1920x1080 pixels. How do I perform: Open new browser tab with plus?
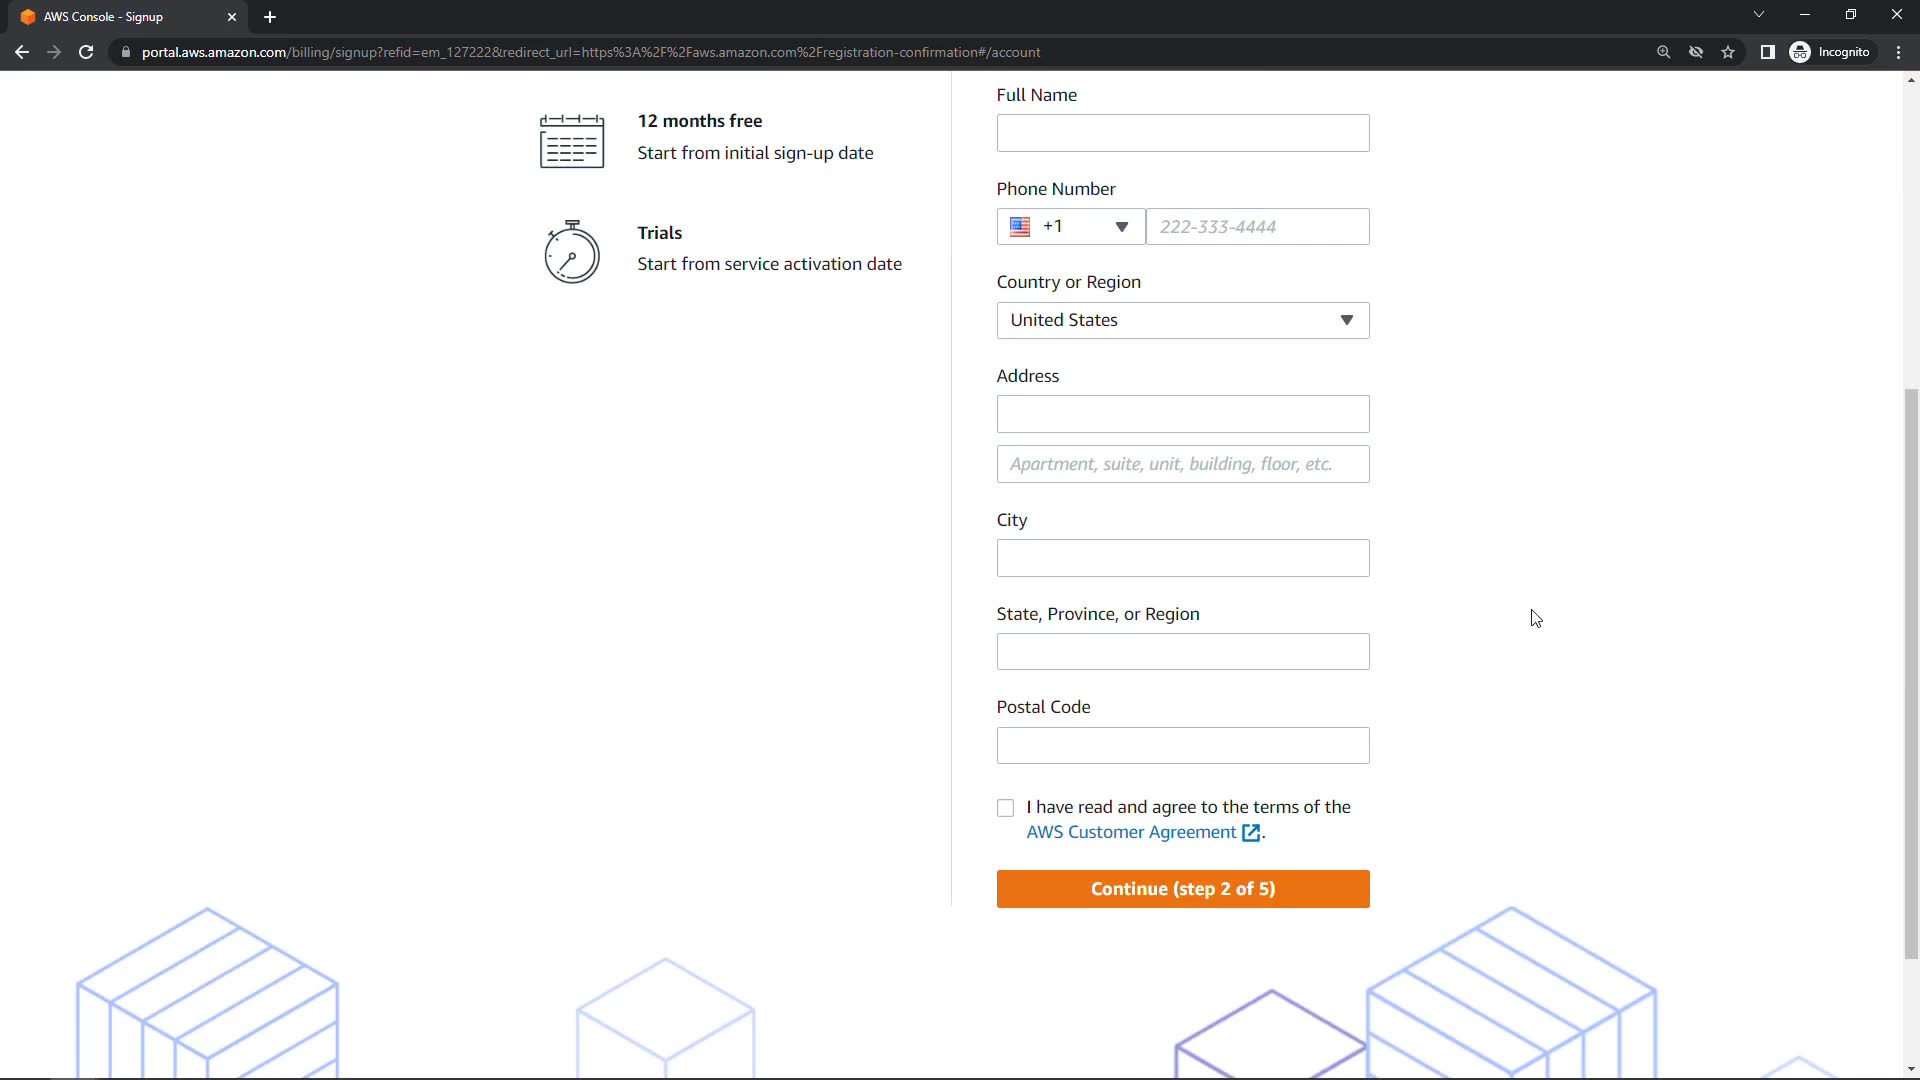pyautogui.click(x=270, y=17)
